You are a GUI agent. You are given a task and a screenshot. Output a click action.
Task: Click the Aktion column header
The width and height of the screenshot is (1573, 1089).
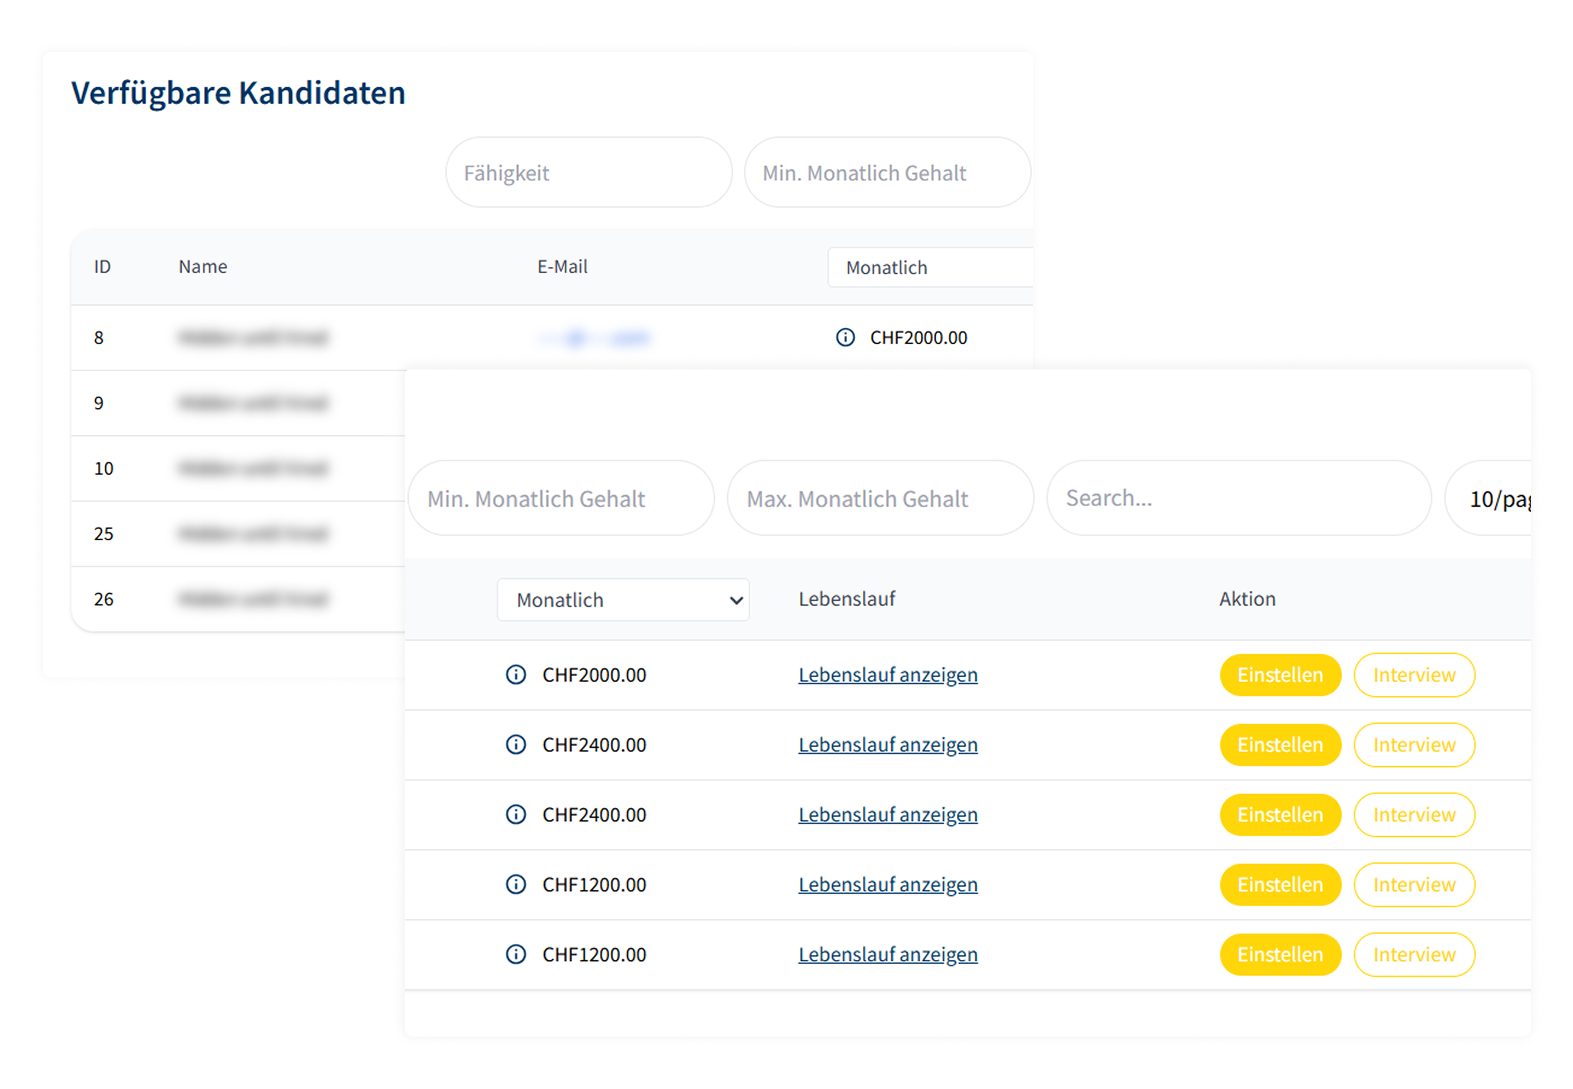coord(1247,599)
